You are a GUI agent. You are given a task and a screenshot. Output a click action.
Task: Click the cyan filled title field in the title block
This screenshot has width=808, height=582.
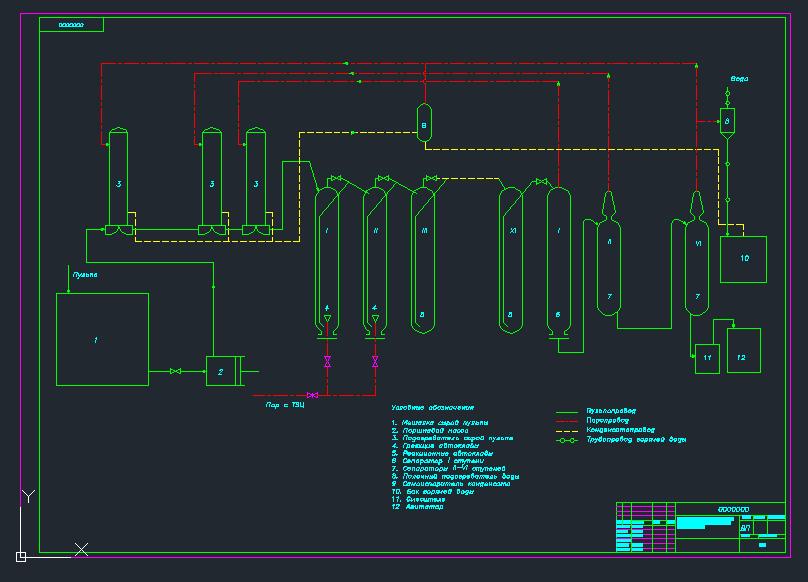[x=704, y=523]
